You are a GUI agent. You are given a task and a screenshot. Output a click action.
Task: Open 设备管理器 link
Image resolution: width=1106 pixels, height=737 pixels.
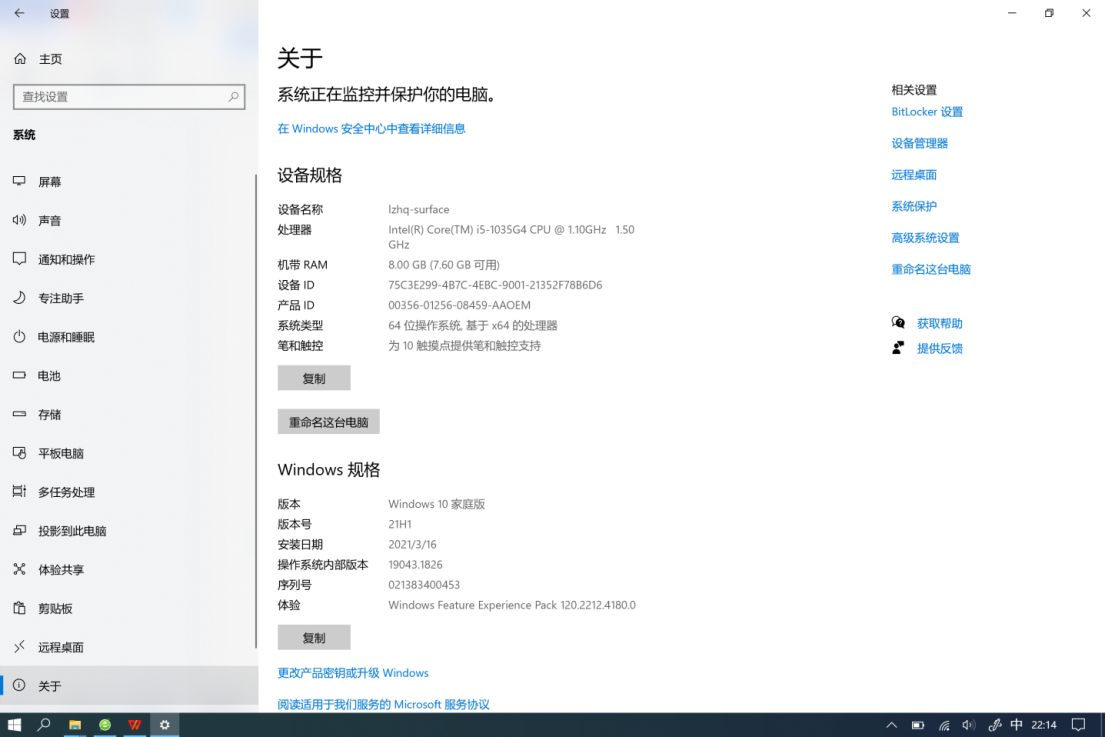[920, 143]
